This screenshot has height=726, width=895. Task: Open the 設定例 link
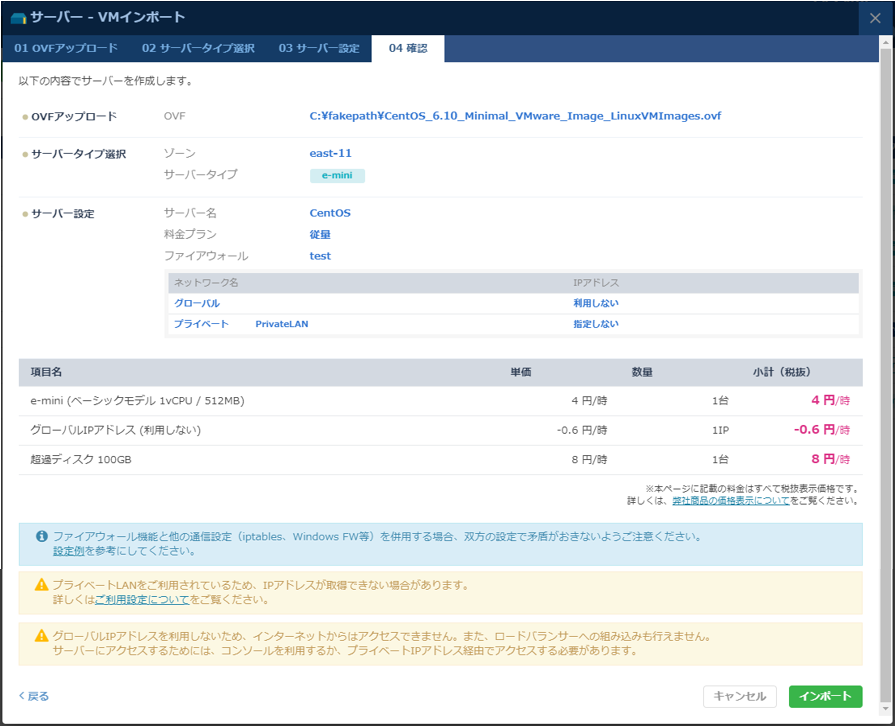(70, 551)
